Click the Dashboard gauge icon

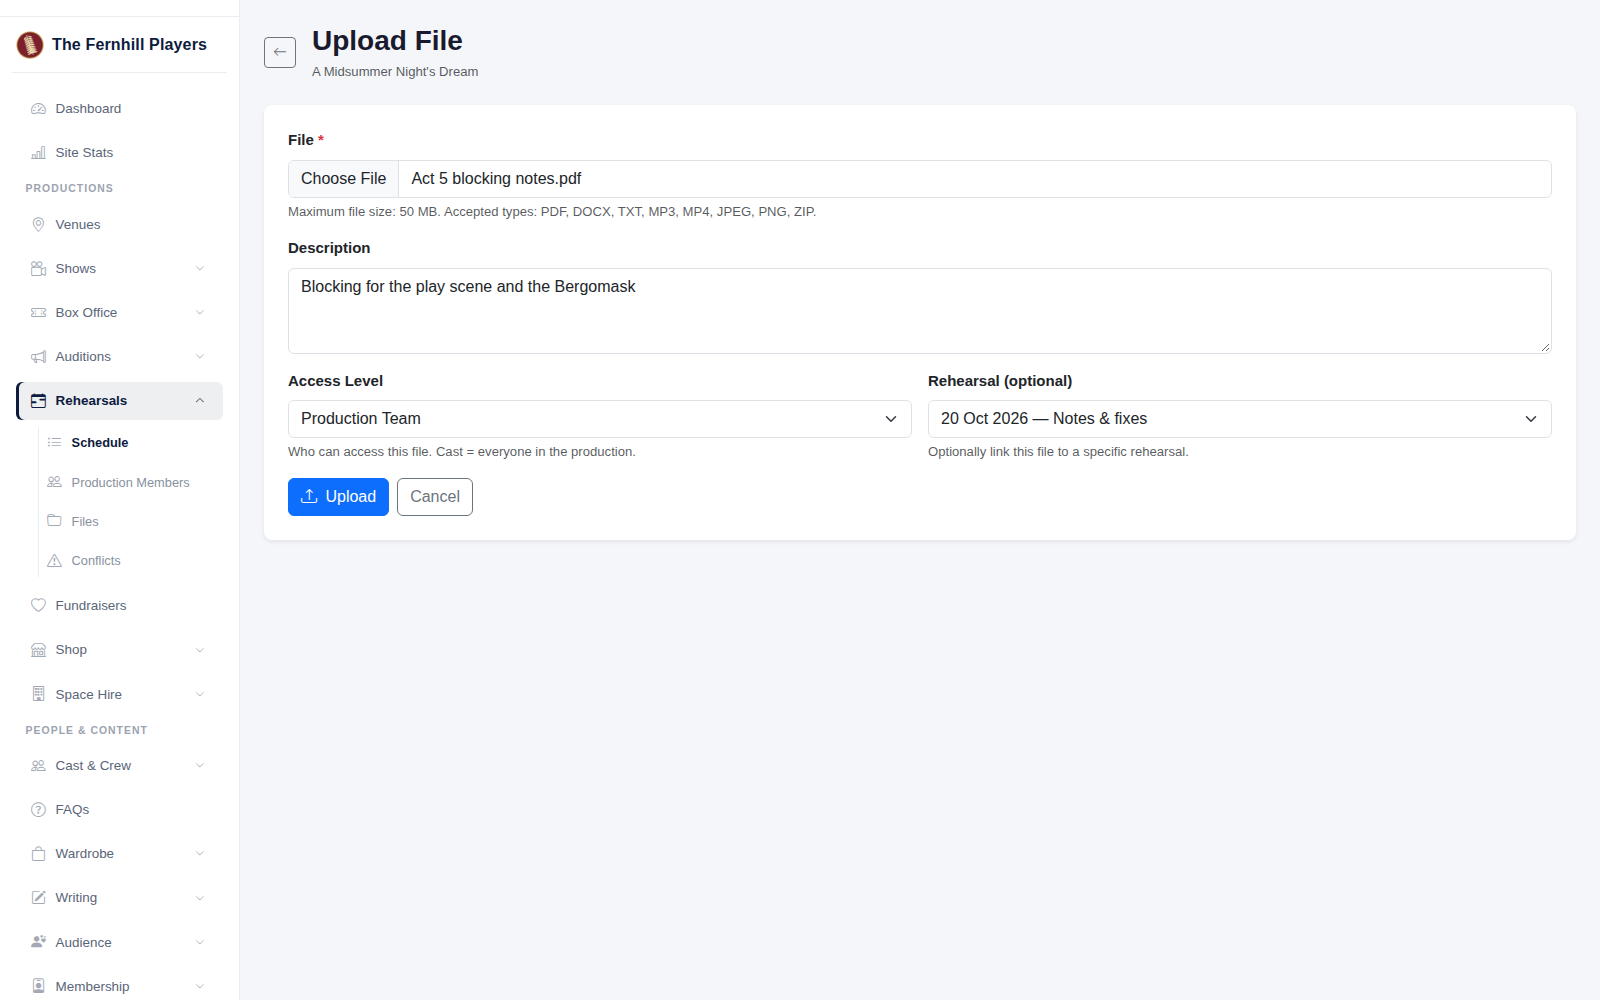pos(38,109)
